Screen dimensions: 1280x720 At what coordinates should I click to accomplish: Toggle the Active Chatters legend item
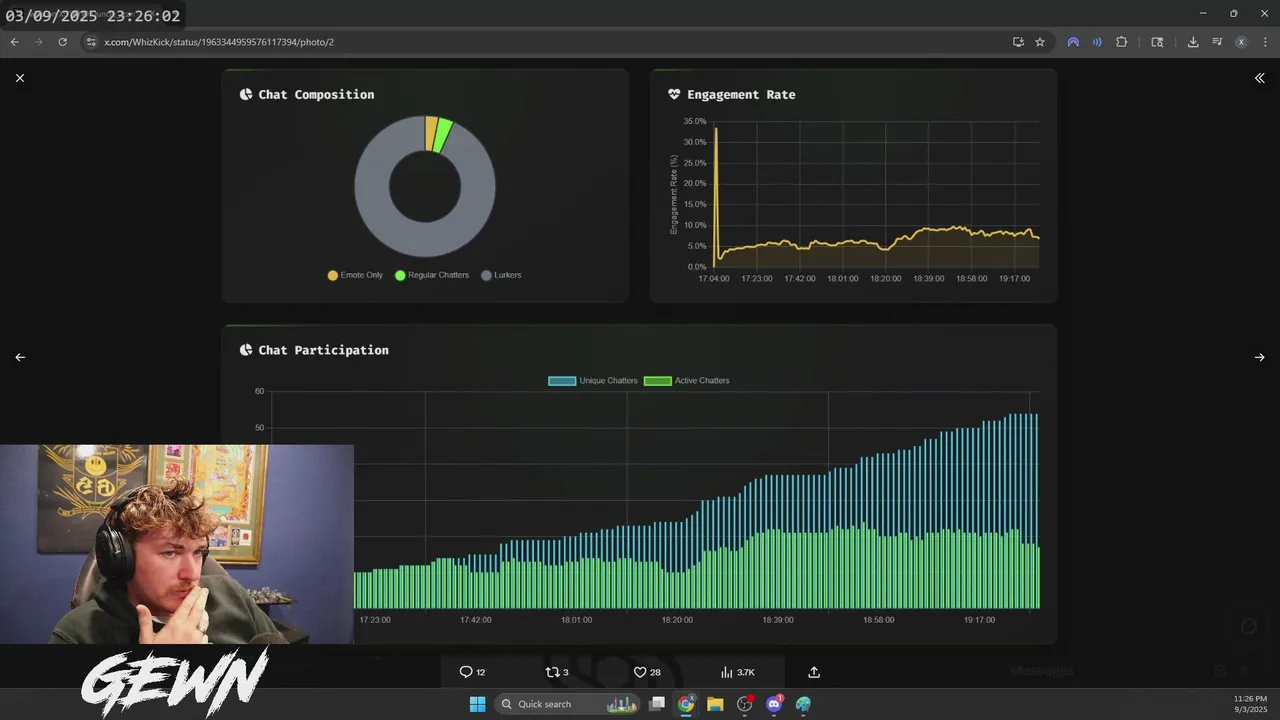point(687,381)
